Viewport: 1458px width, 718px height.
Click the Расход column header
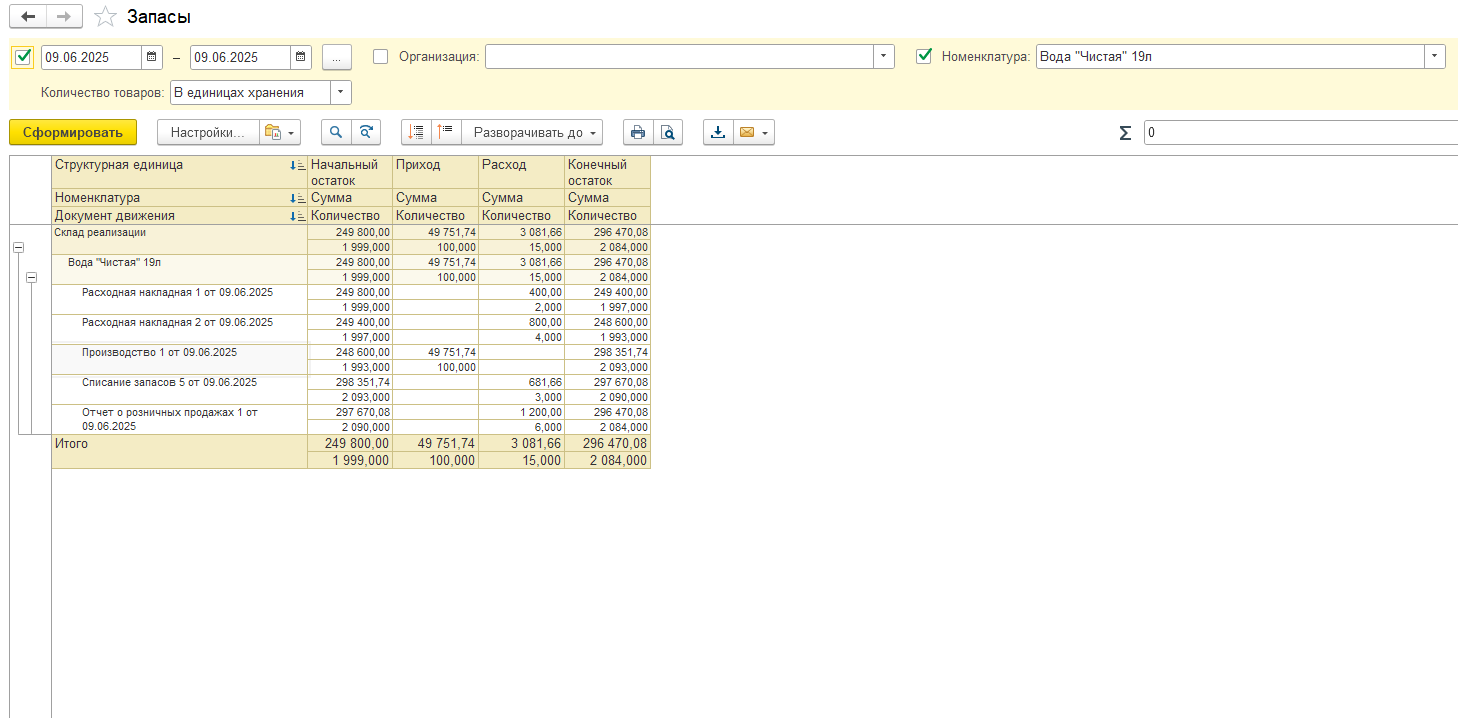522,172
